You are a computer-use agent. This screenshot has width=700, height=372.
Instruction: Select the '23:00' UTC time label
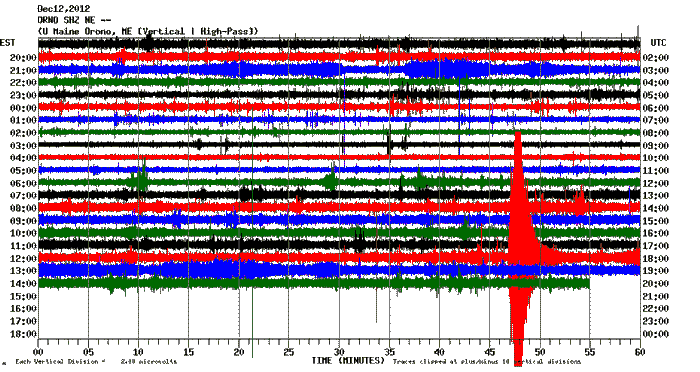tap(655, 321)
